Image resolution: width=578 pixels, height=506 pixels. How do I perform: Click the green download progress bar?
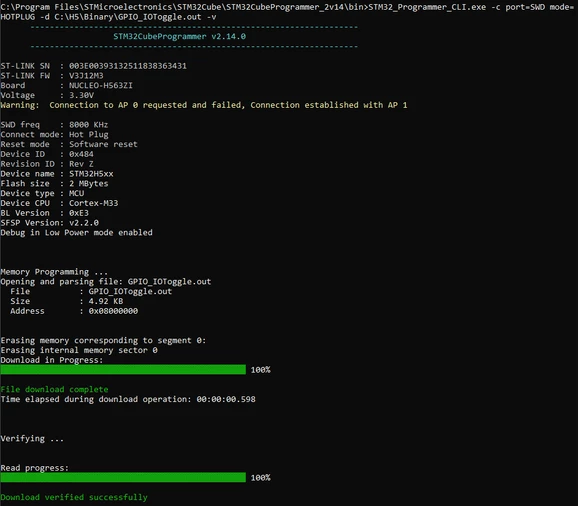[x=123, y=370]
